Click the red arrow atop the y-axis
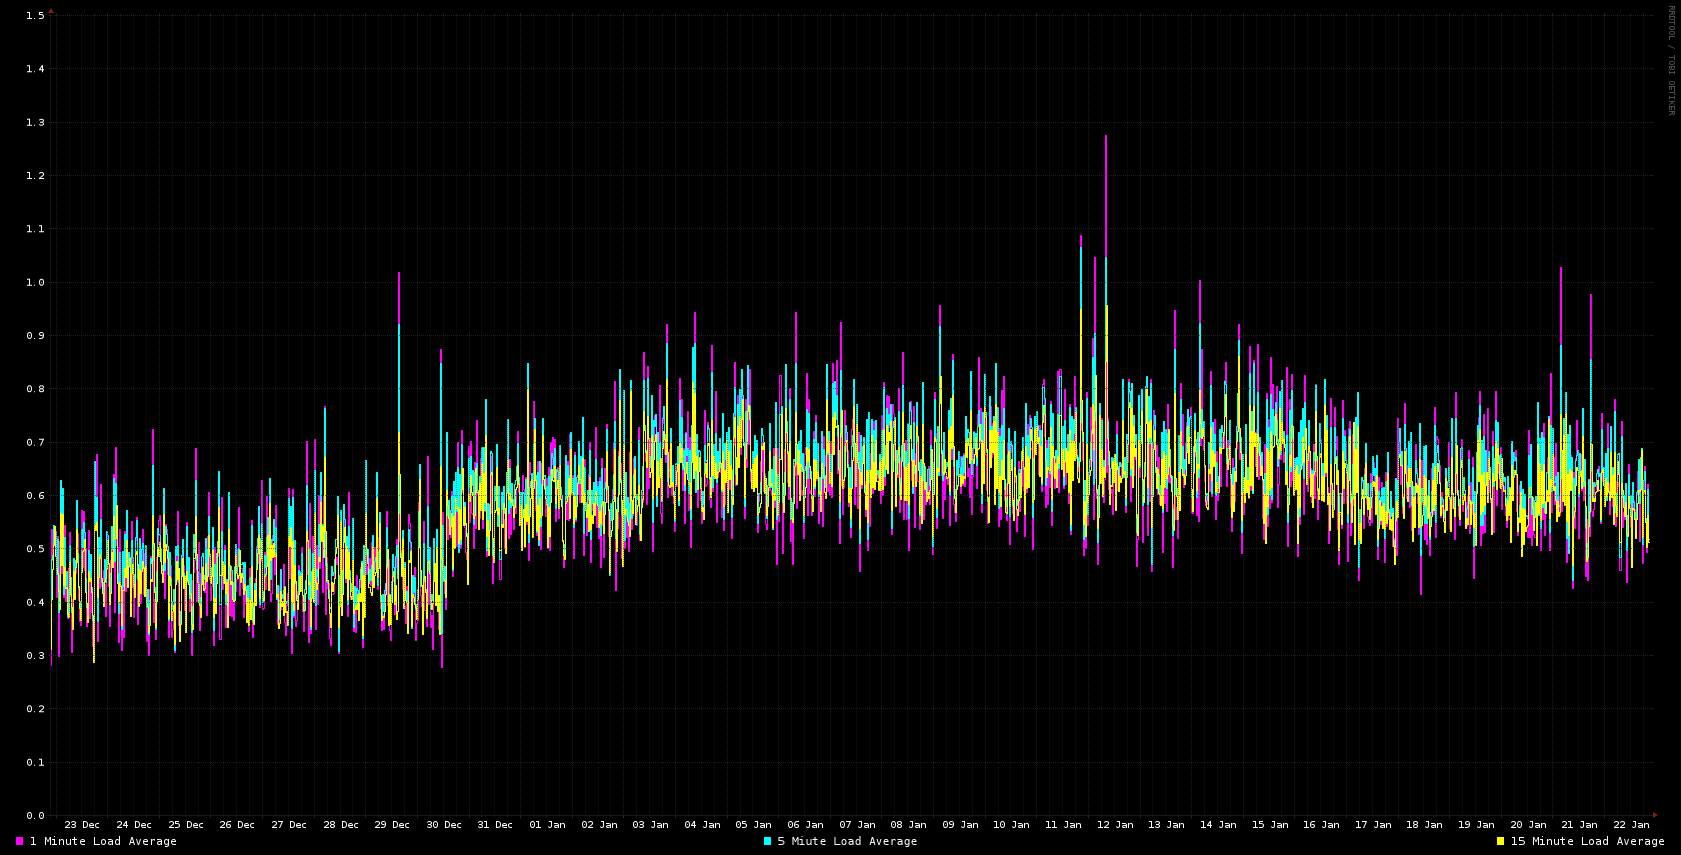The width and height of the screenshot is (1681, 855). click(51, 11)
